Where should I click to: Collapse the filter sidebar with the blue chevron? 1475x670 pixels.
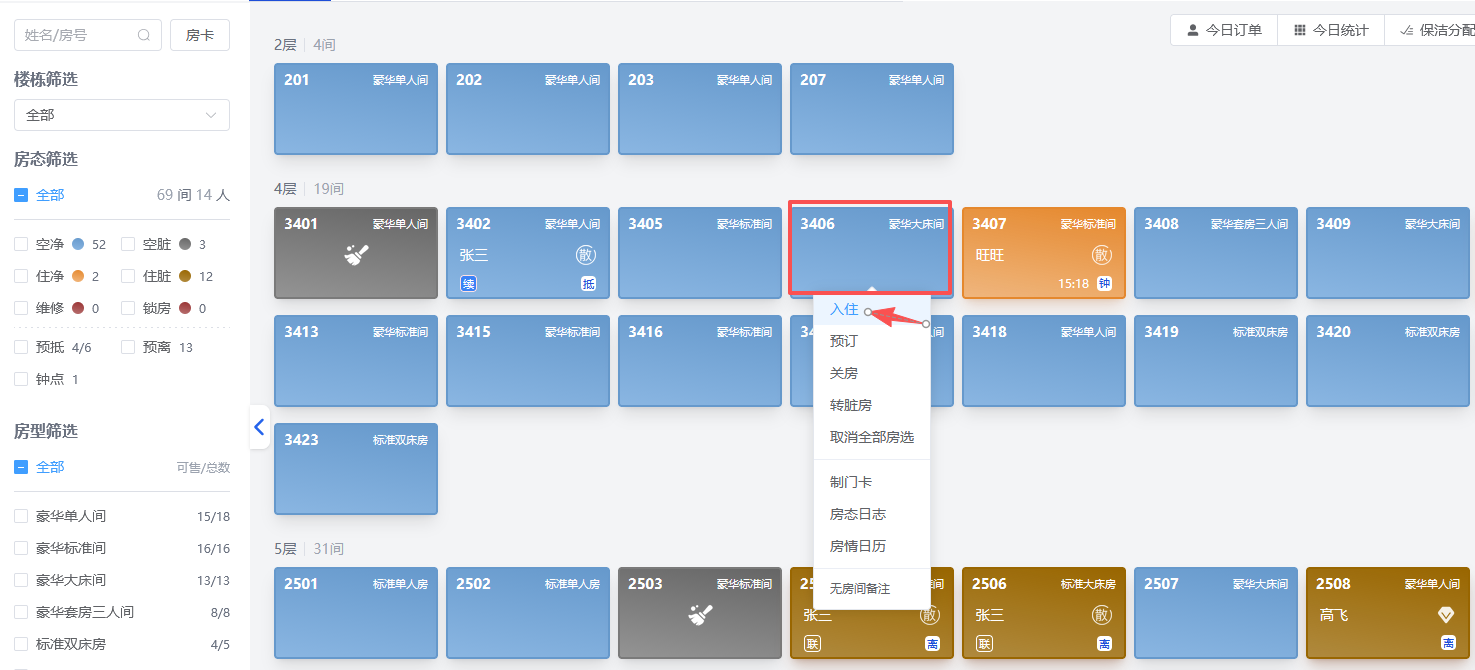point(259,427)
